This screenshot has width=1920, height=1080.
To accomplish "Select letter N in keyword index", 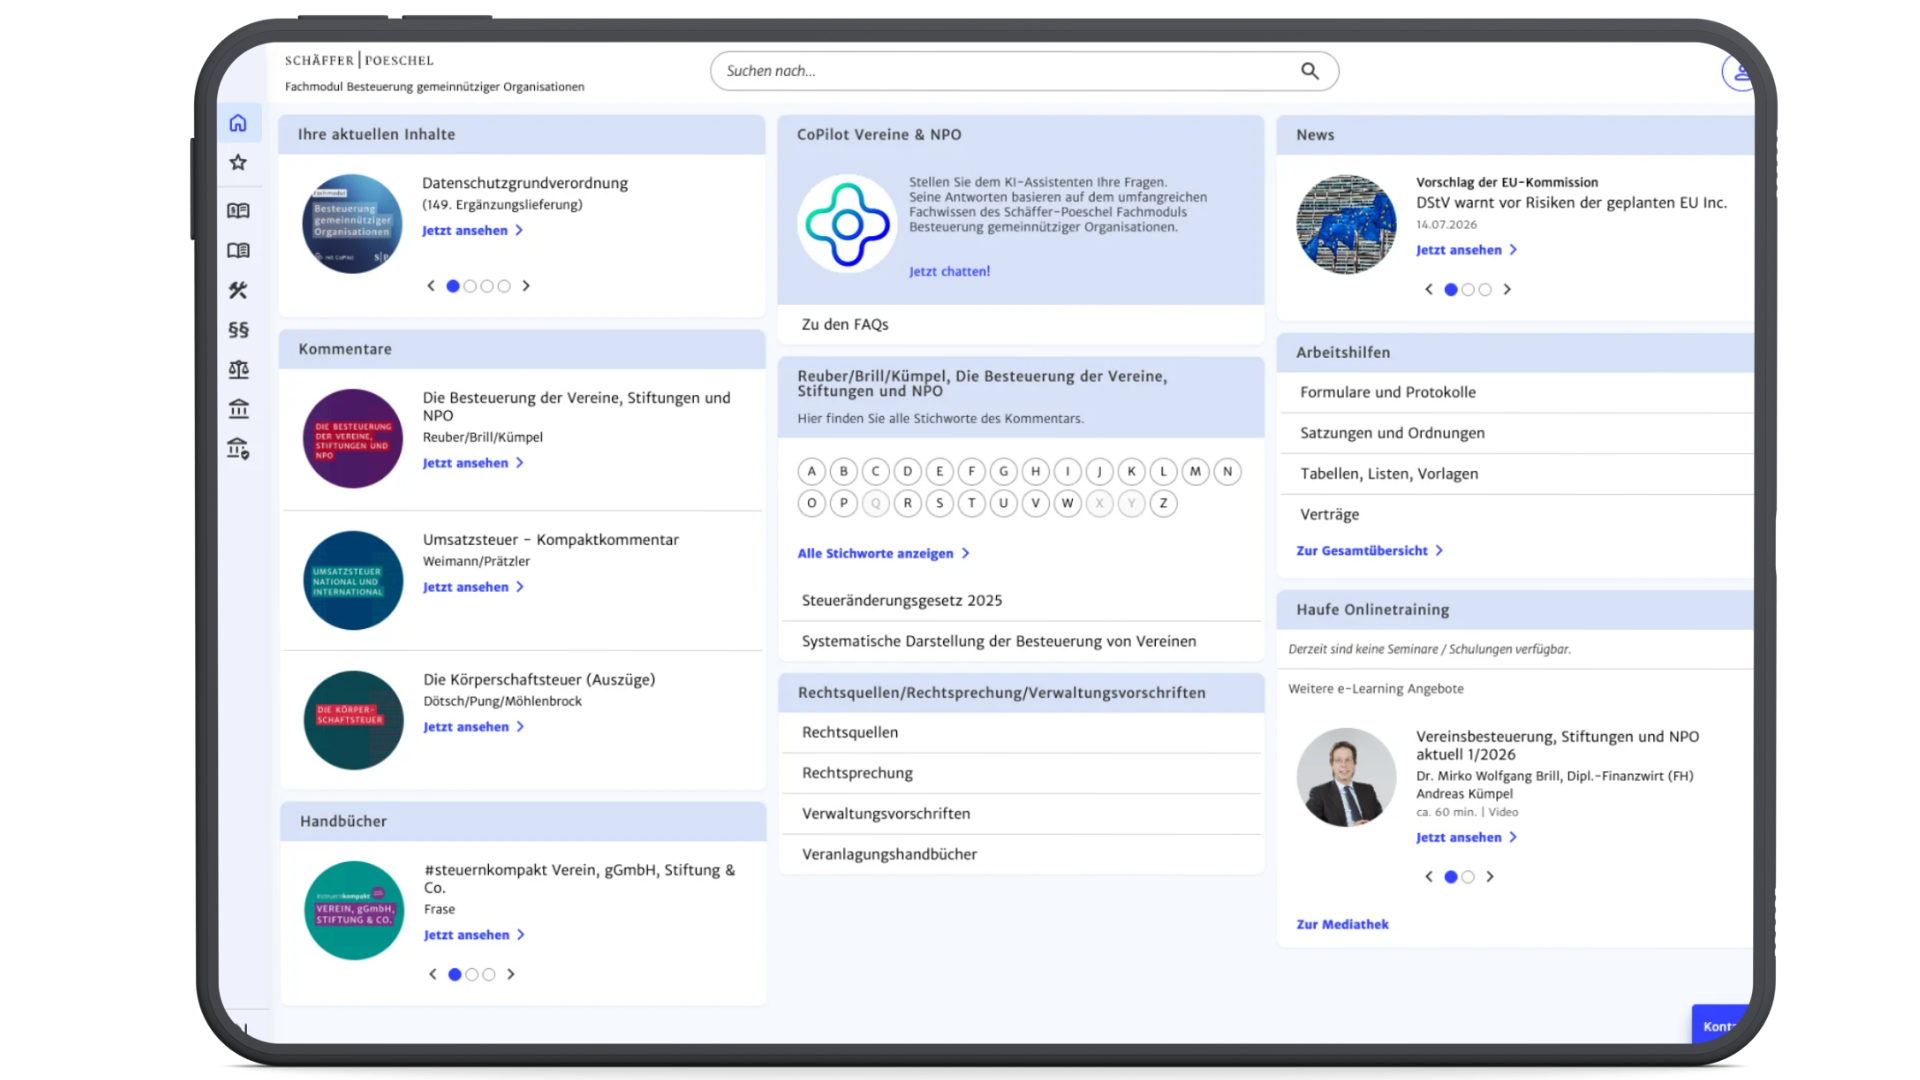I will (x=1228, y=472).
